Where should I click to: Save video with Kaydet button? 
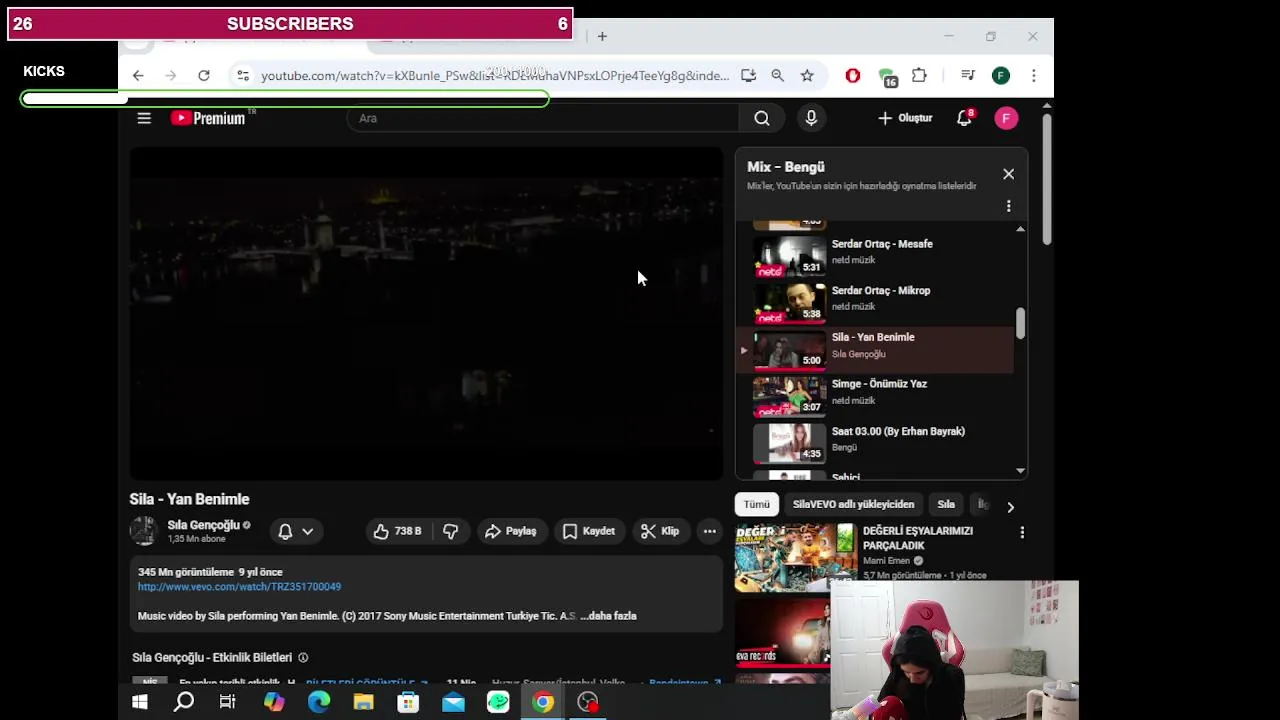coord(588,531)
